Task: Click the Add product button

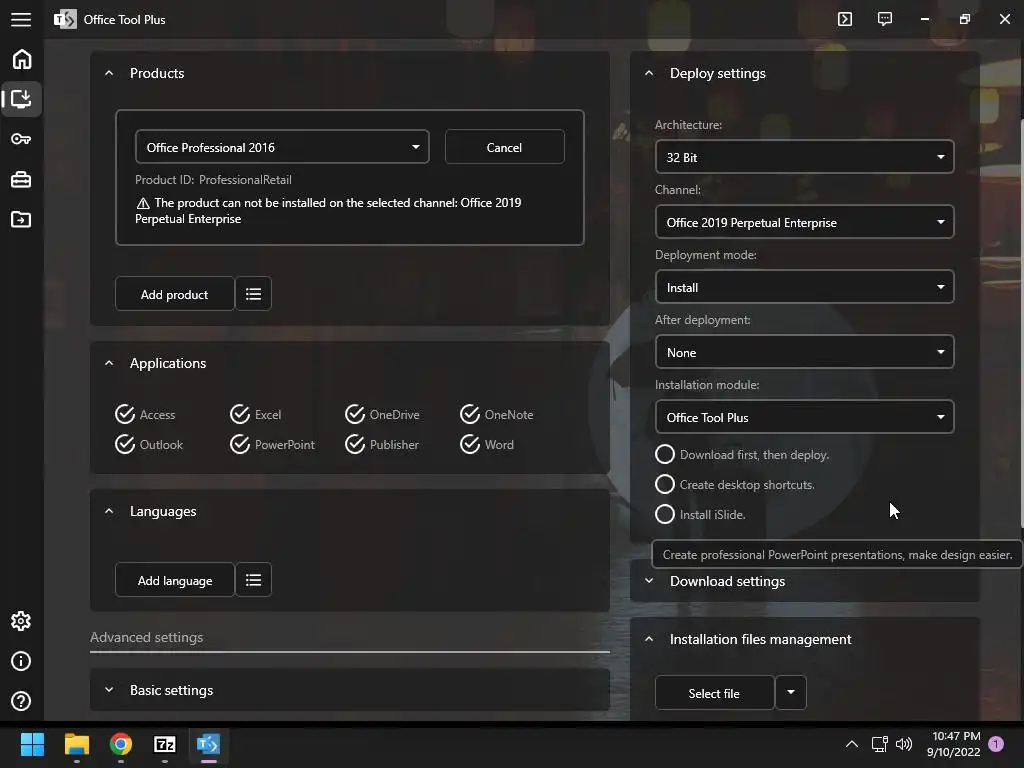Action: click(174, 294)
